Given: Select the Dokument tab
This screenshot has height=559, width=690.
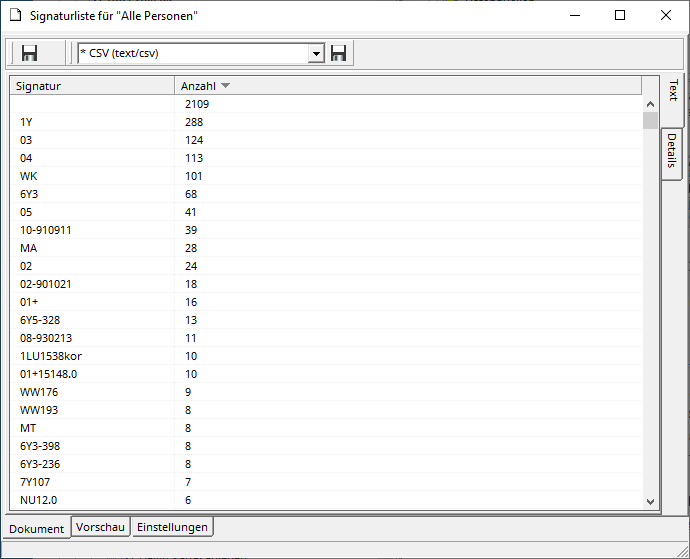Looking at the screenshot, I should (37, 528).
